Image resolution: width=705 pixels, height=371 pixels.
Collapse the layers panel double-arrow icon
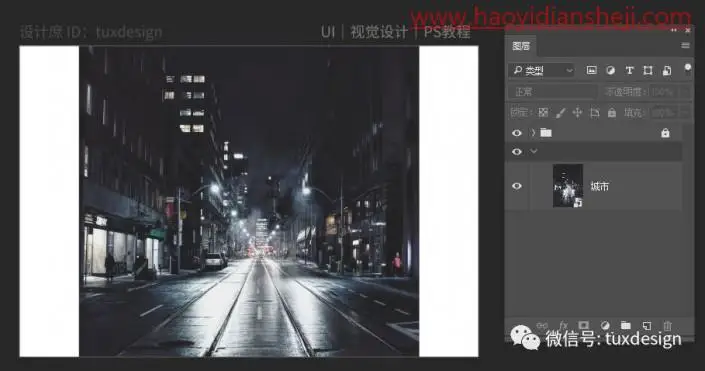coord(674,30)
